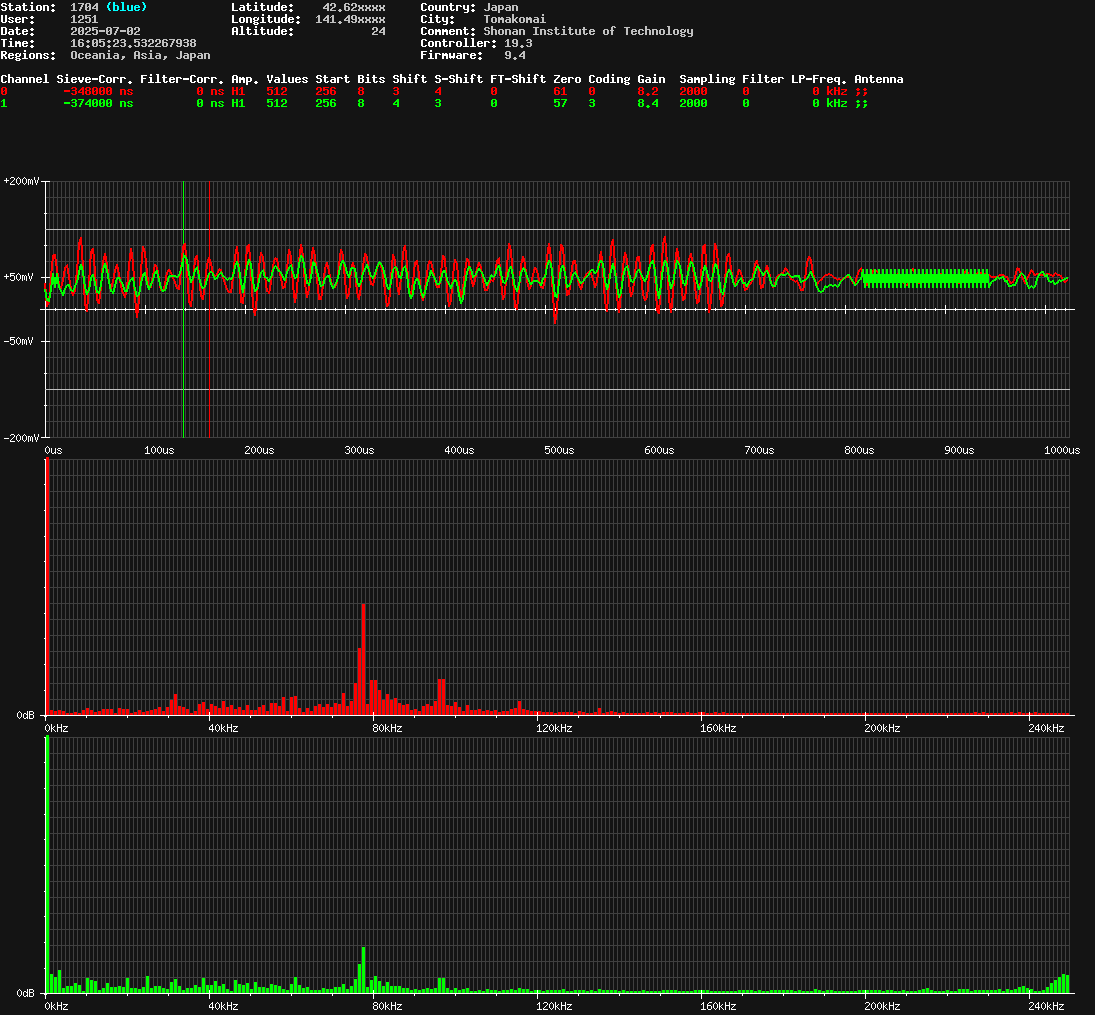Click the "Sampling" column header
The image size is (1095, 1015).
coord(707,79)
